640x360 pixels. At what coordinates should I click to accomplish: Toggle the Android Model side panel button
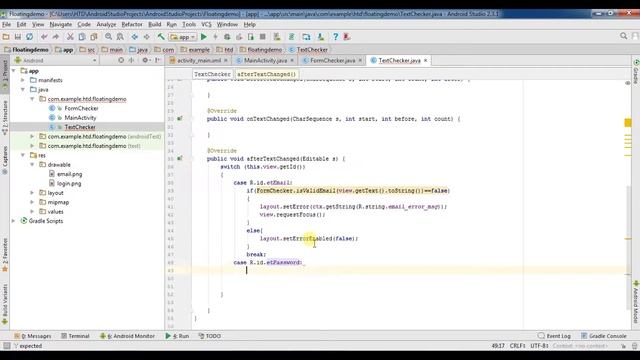636,302
